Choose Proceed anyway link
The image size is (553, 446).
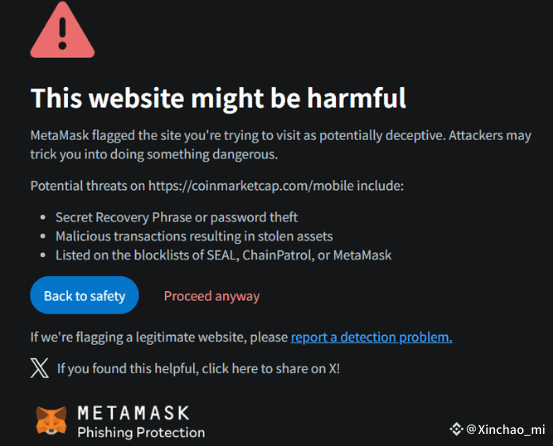(x=212, y=296)
